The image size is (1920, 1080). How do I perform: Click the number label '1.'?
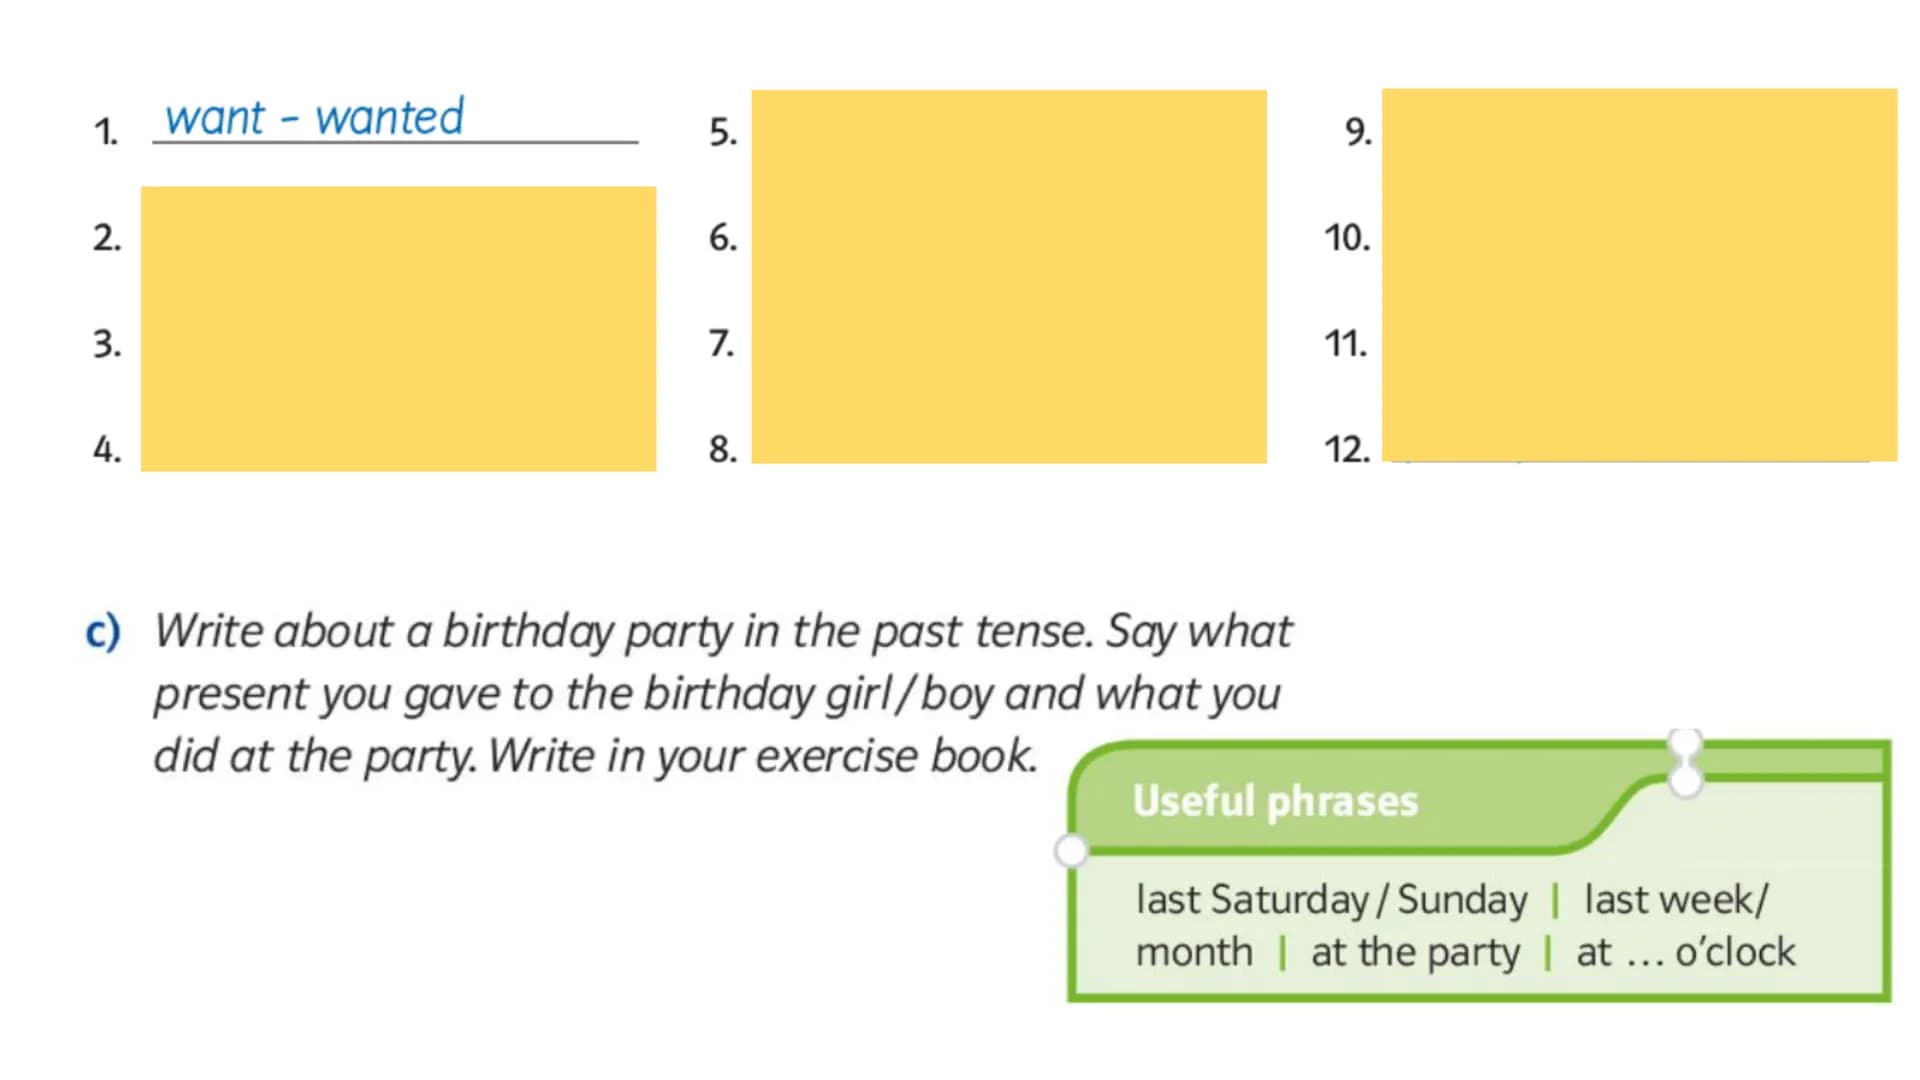click(x=106, y=132)
